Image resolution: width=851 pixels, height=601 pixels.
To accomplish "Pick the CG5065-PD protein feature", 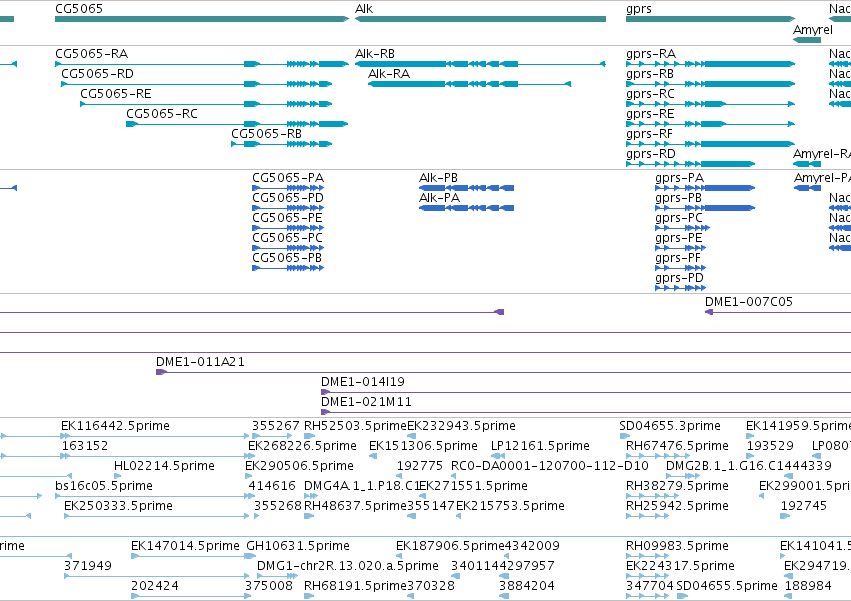I will click(288, 208).
